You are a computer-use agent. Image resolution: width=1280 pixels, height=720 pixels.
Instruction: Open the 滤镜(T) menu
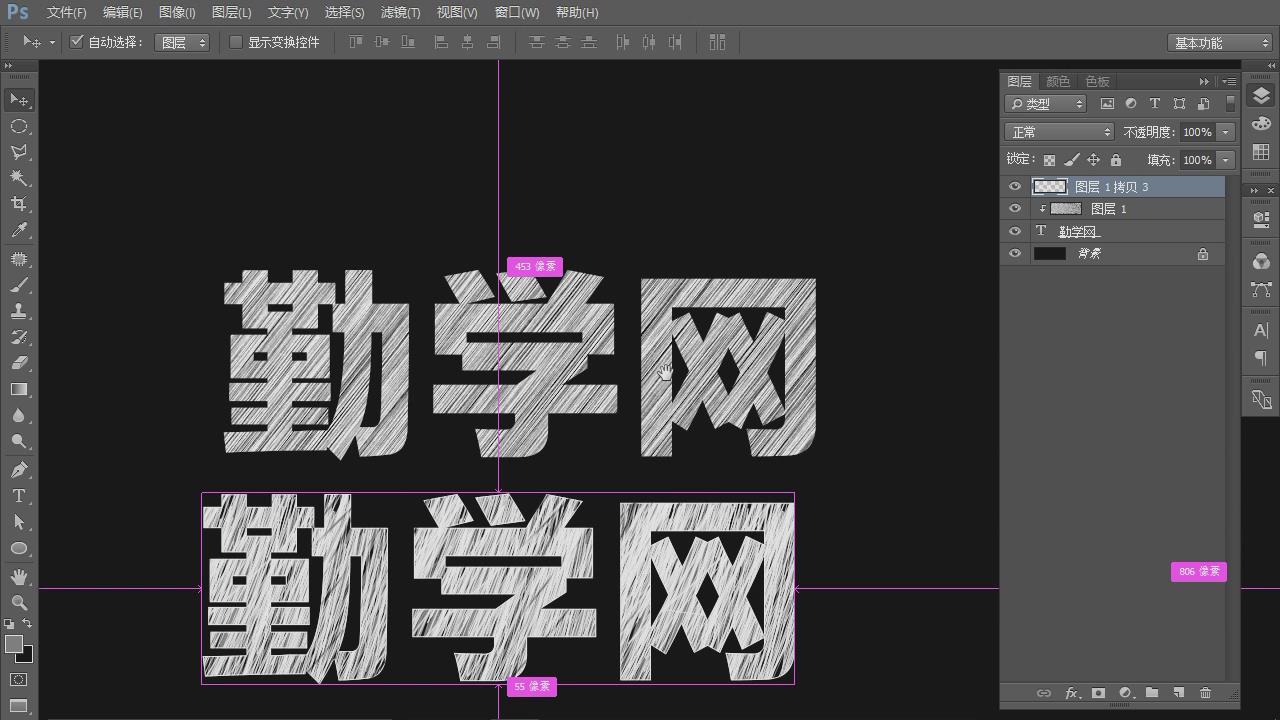(x=400, y=13)
